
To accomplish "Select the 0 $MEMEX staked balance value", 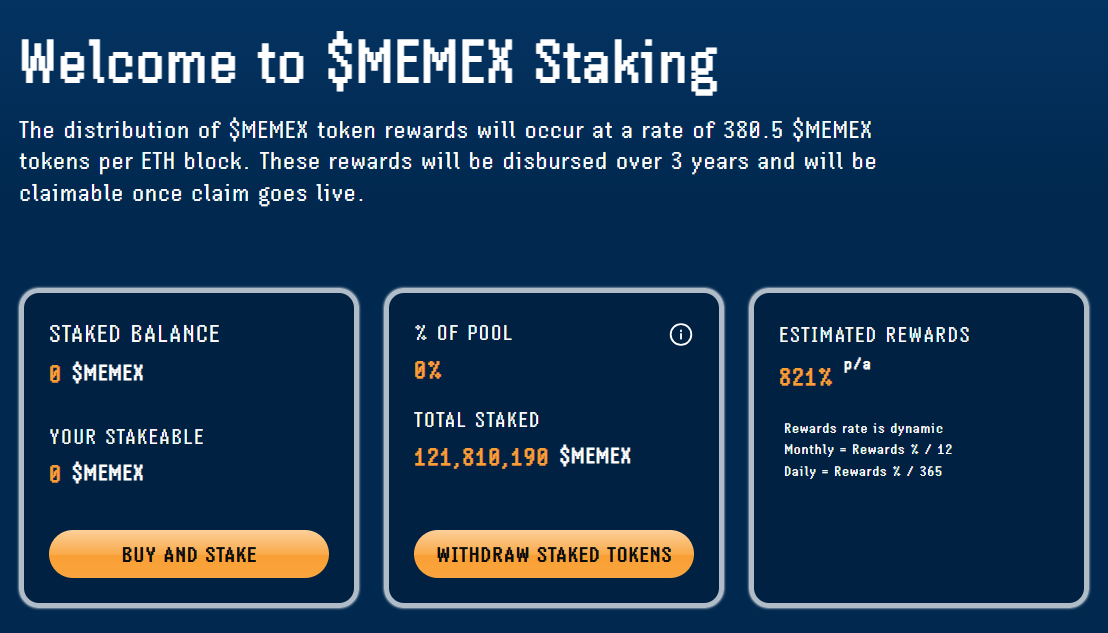I will [x=95, y=372].
